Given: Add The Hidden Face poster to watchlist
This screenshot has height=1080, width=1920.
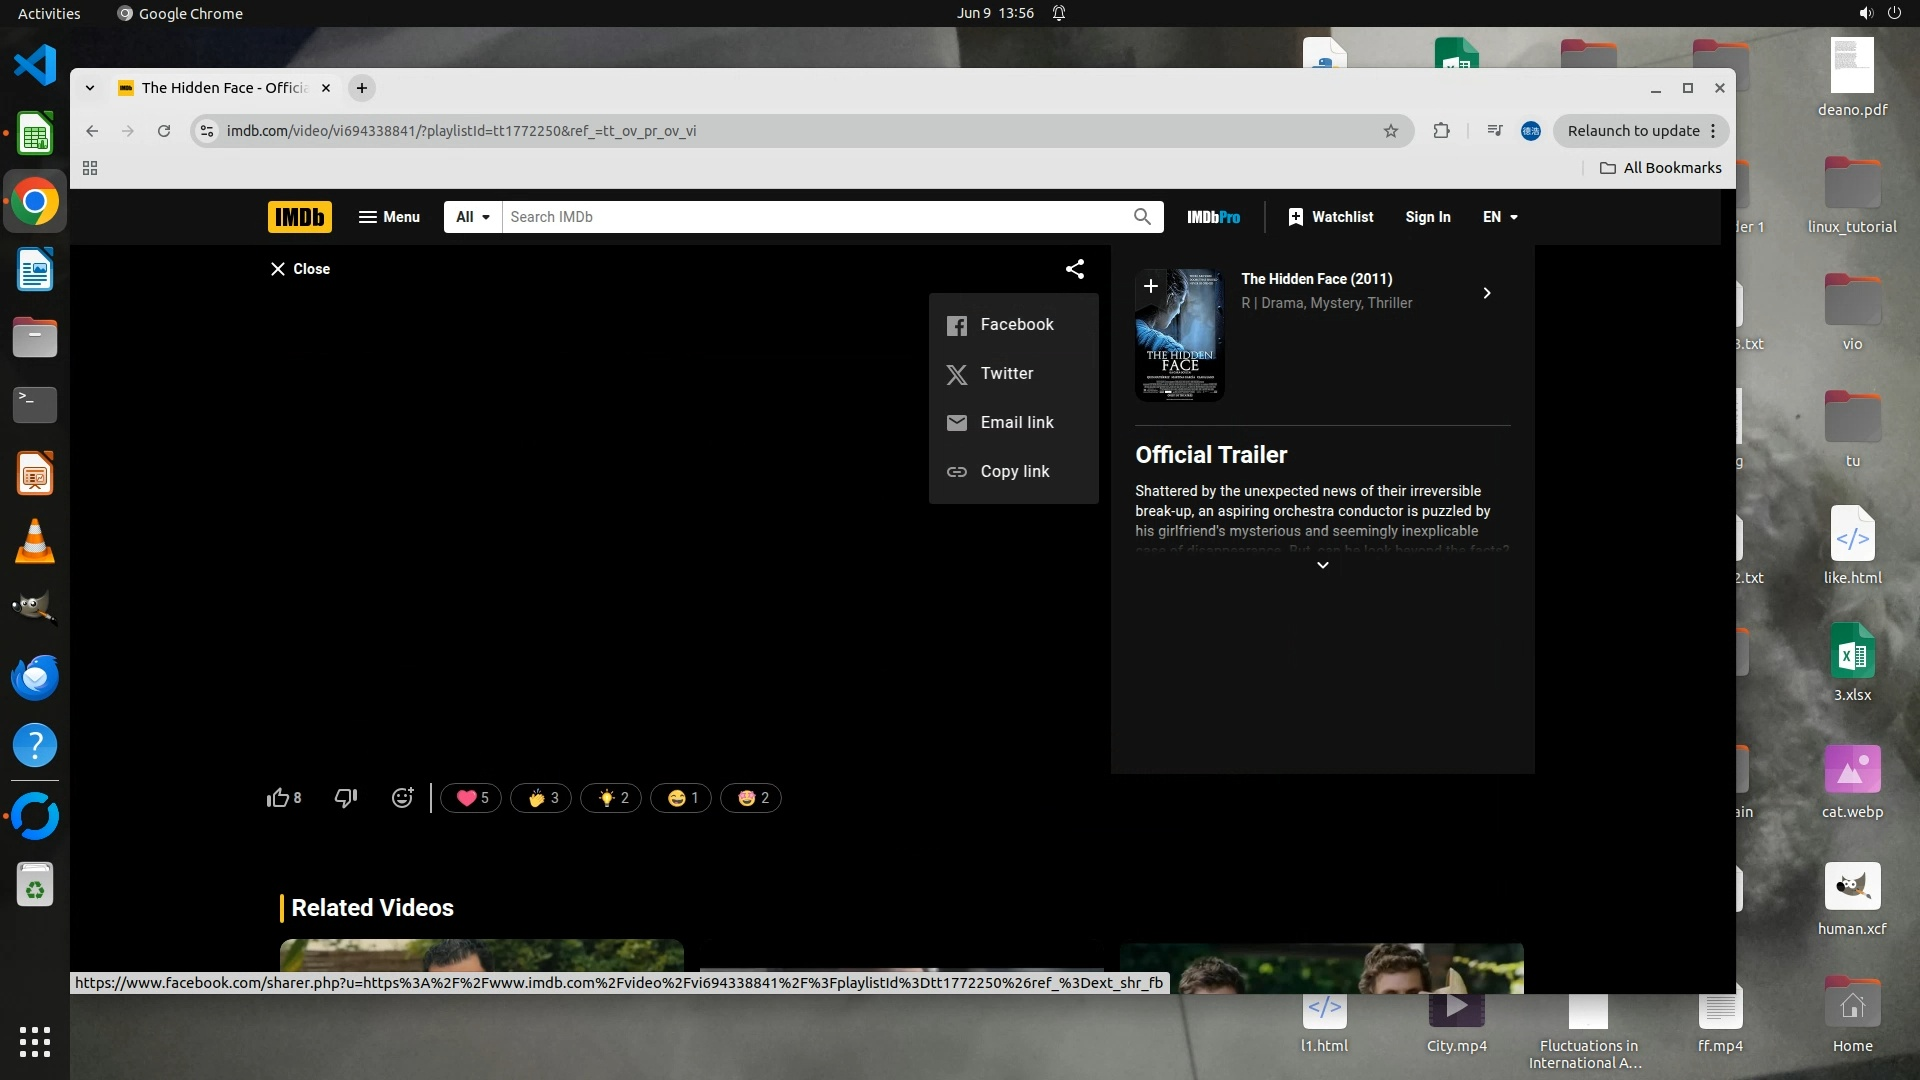Looking at the screenshot, I should (x=1151, y=286).
